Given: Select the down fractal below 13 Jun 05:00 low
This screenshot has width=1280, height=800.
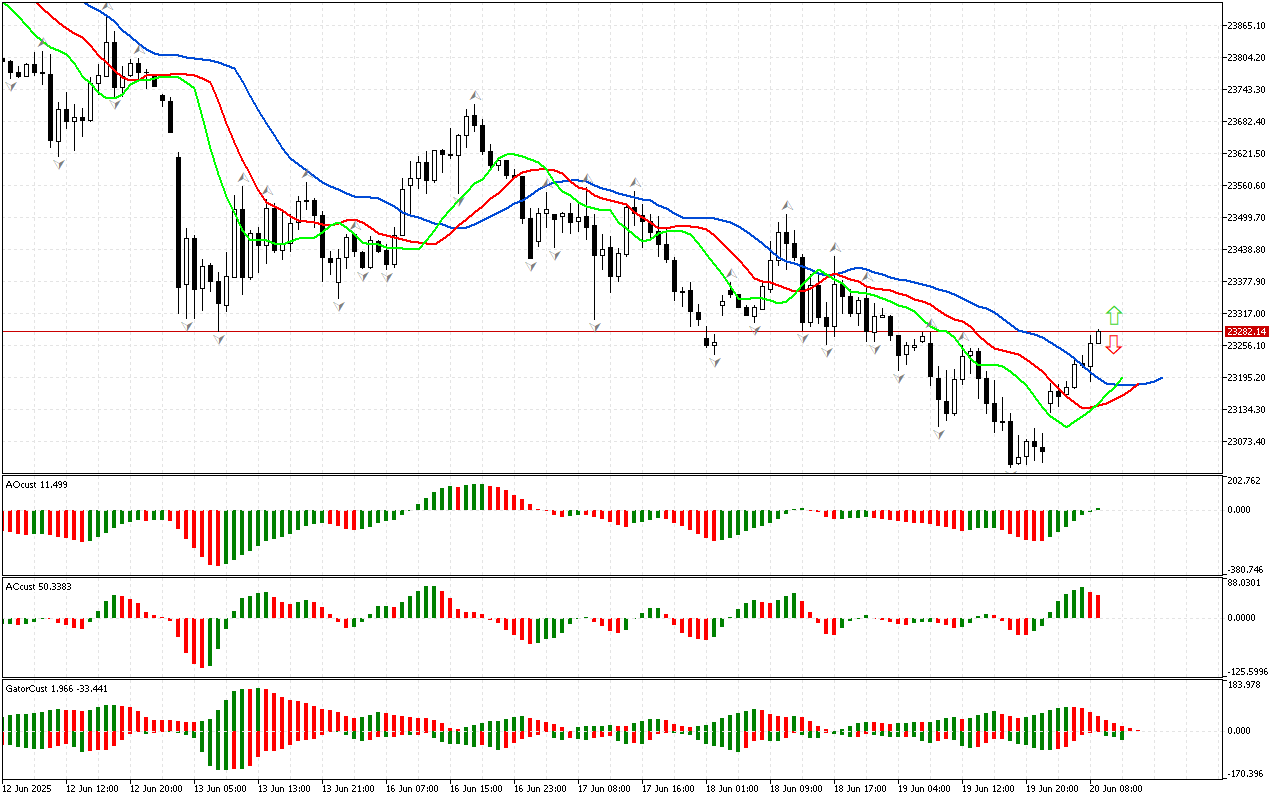Looking at the screenshot, I should 219,340.
